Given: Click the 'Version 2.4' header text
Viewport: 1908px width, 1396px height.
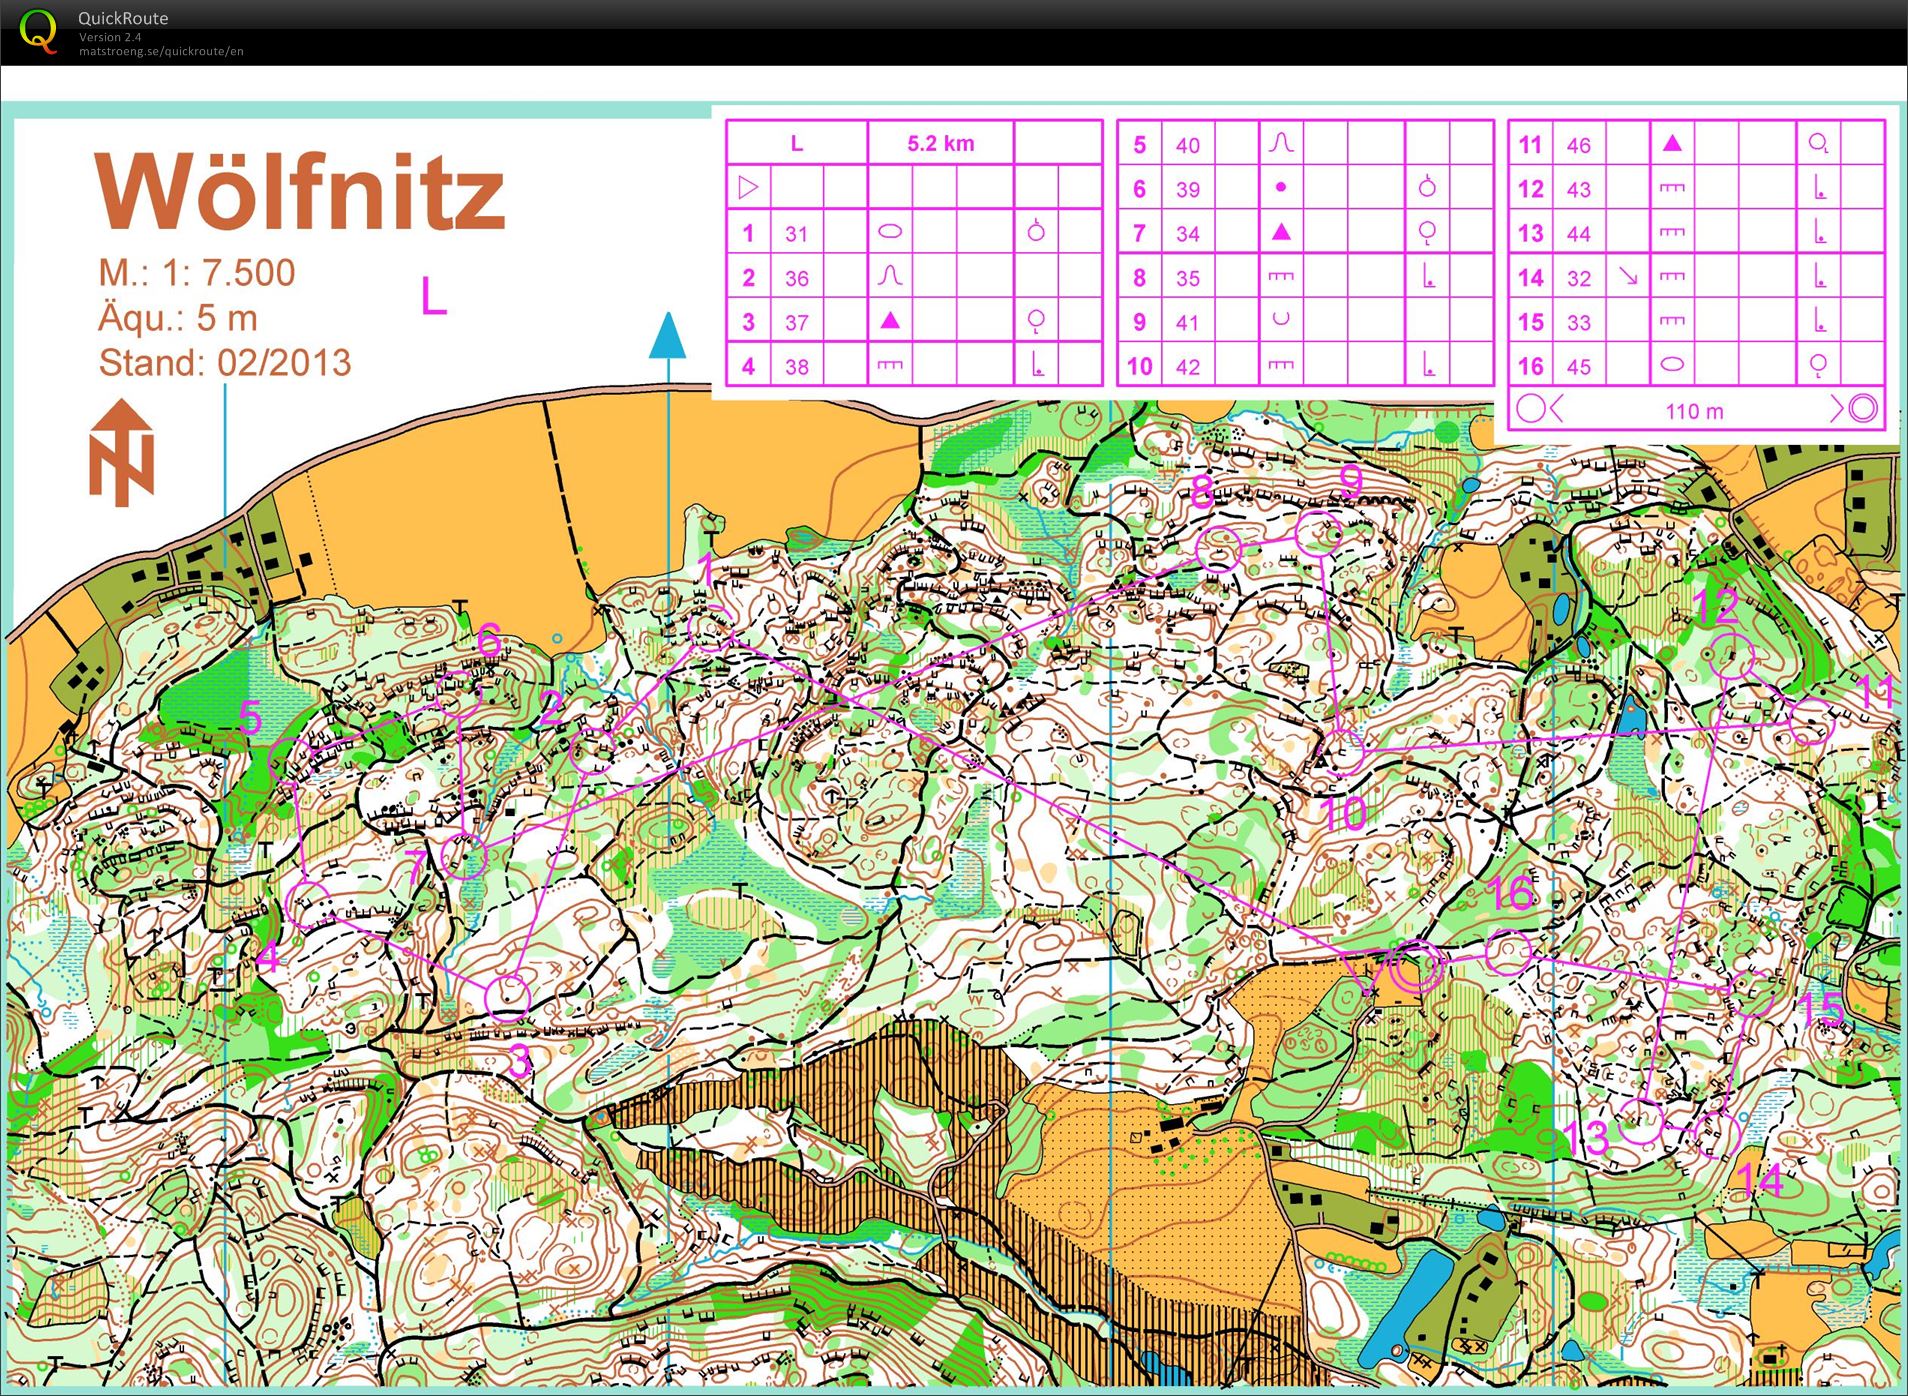Looking at the screenshot, I should [x=110, y=37].
